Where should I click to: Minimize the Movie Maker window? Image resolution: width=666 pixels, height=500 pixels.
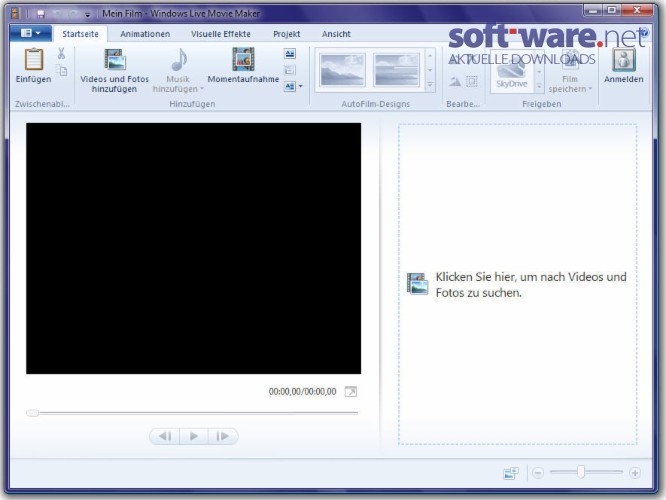(x=593, y=10)
